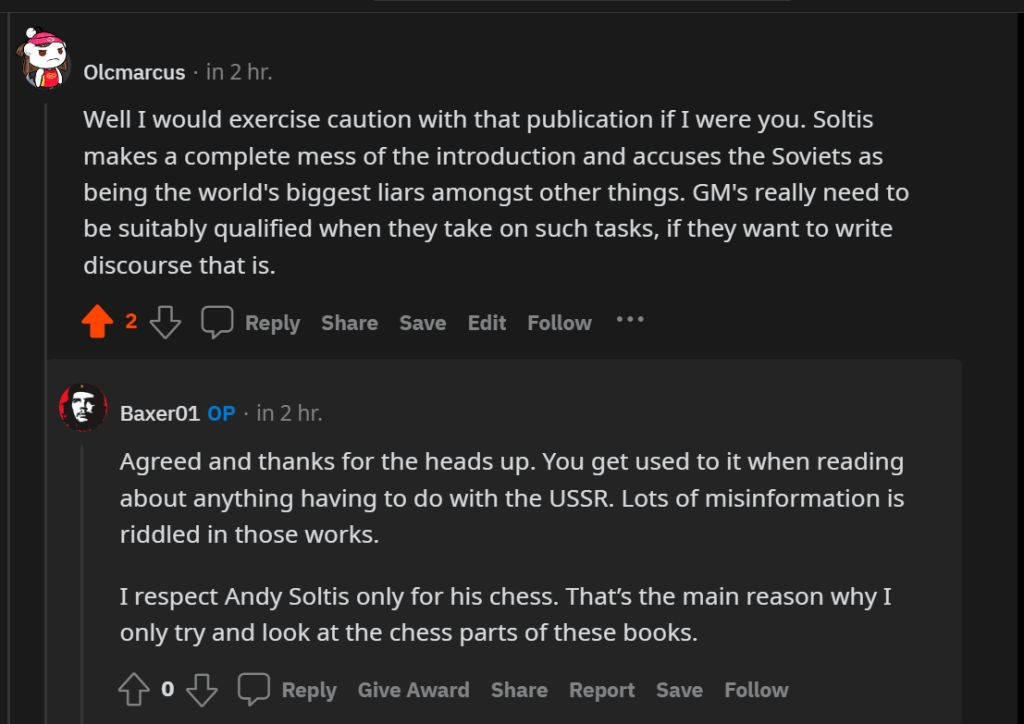Report Baxer01's reply

(602, 690)
